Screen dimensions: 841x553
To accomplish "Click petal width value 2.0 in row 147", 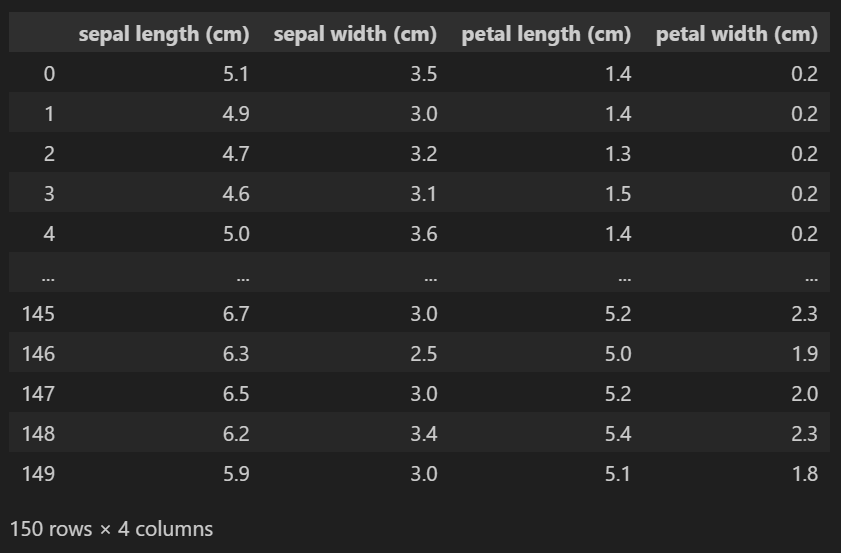I will tap(805, 394).
